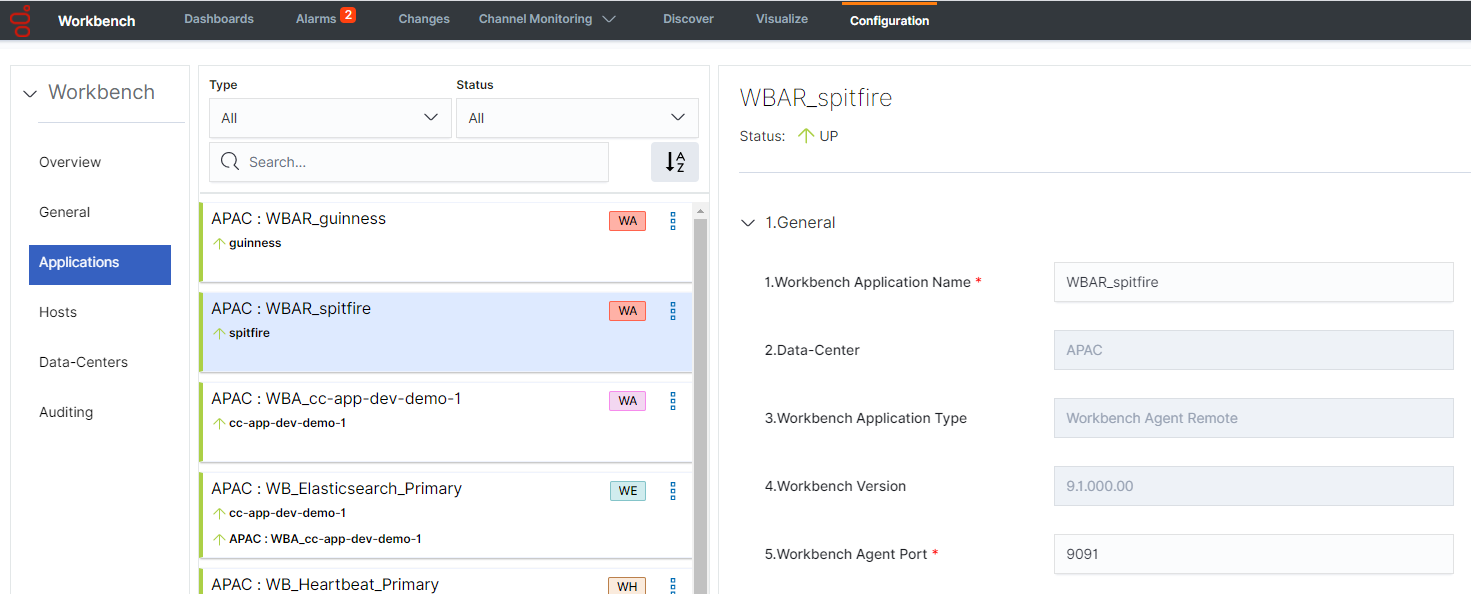Click the WE badge on WB_Elasticsearch_Primary
Screen dimensions: 1471x594
point(627,491)
